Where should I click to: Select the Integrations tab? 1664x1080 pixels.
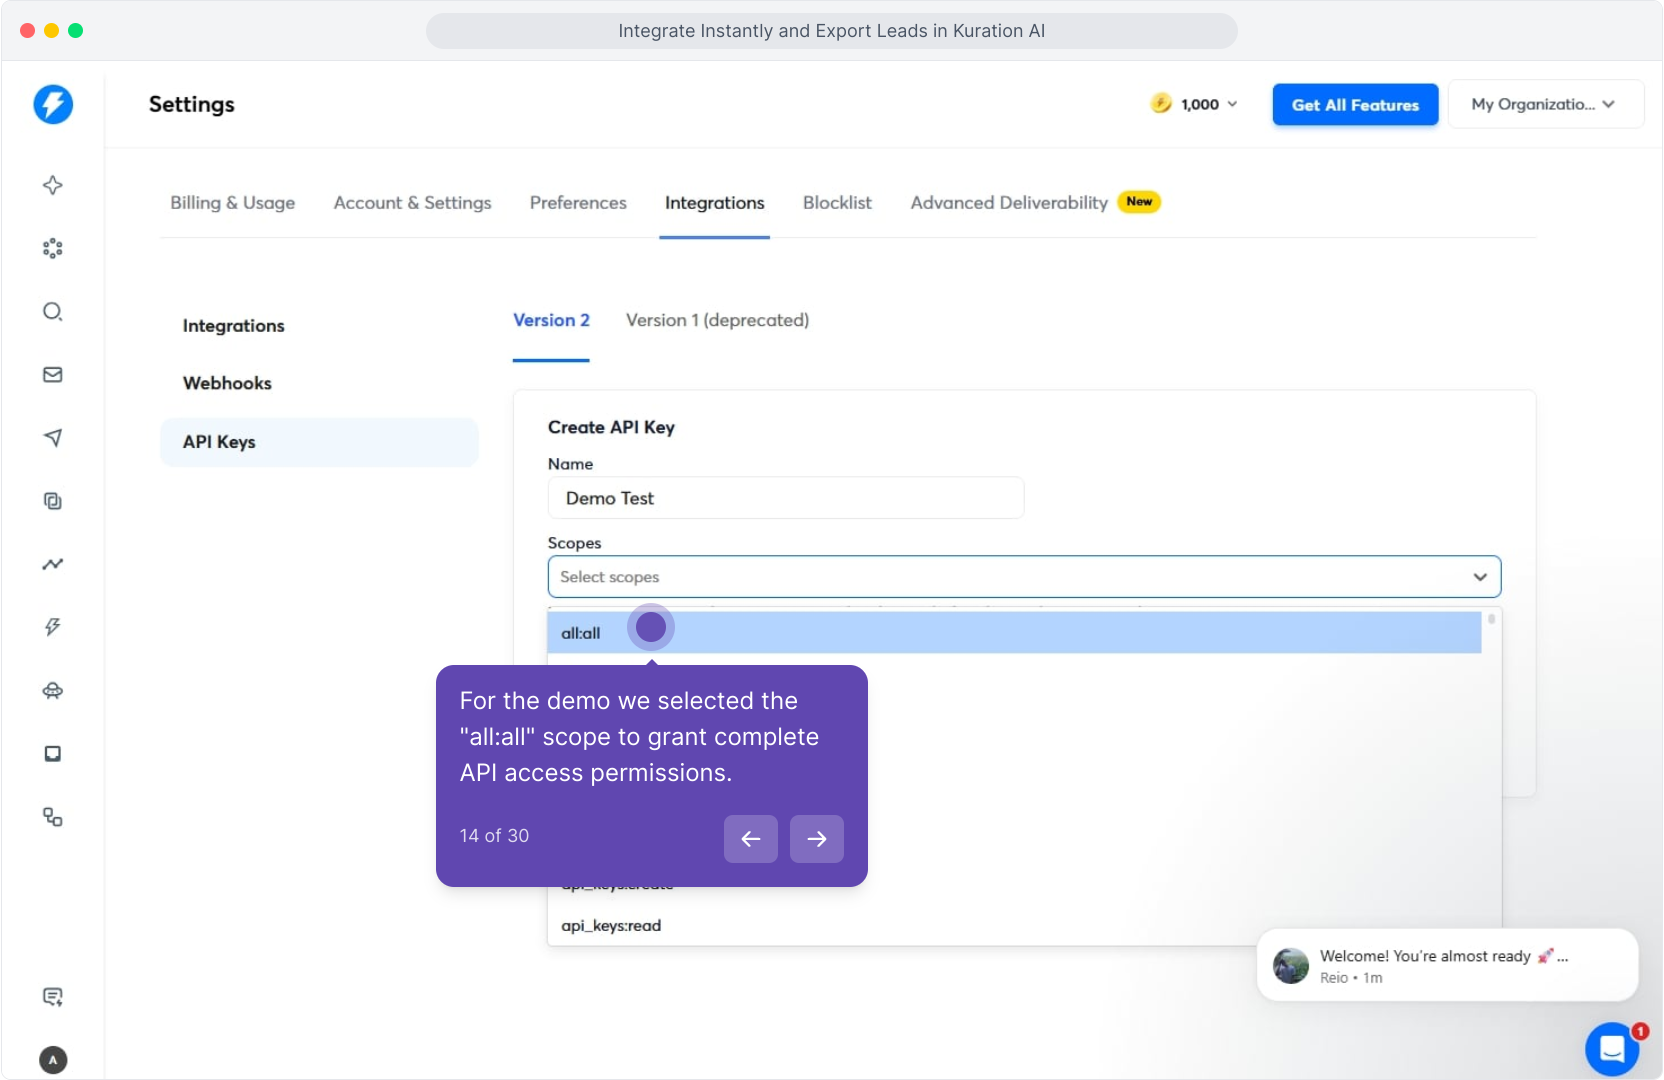coord(714,203)
